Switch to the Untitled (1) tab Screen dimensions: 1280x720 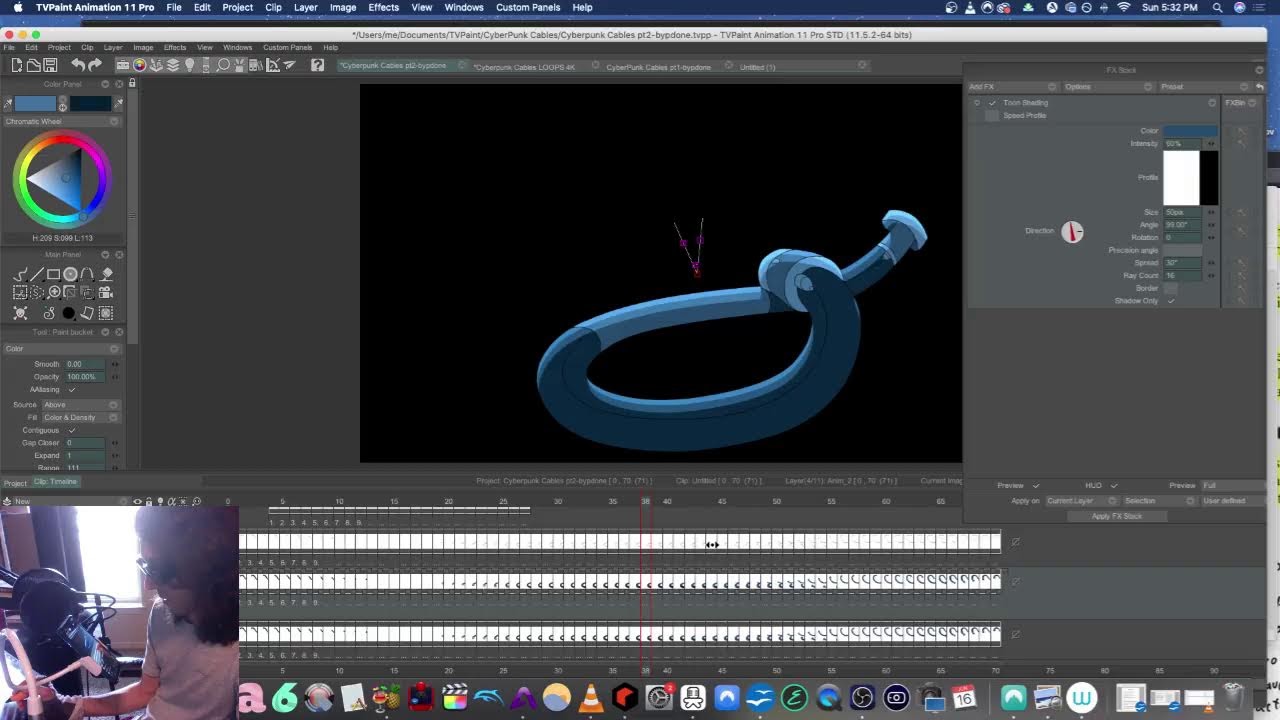757,67
